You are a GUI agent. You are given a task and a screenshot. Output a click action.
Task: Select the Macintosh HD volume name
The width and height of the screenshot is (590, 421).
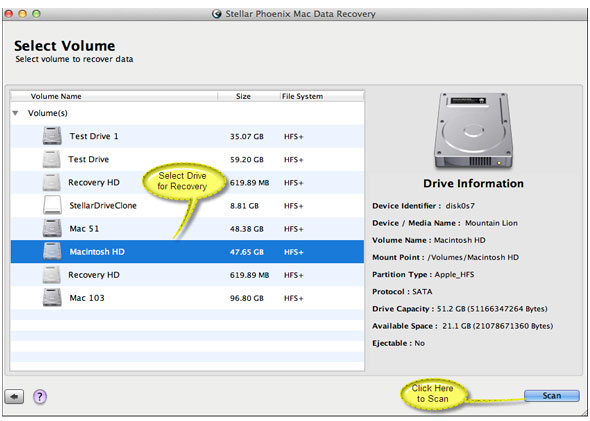(97, 252)
